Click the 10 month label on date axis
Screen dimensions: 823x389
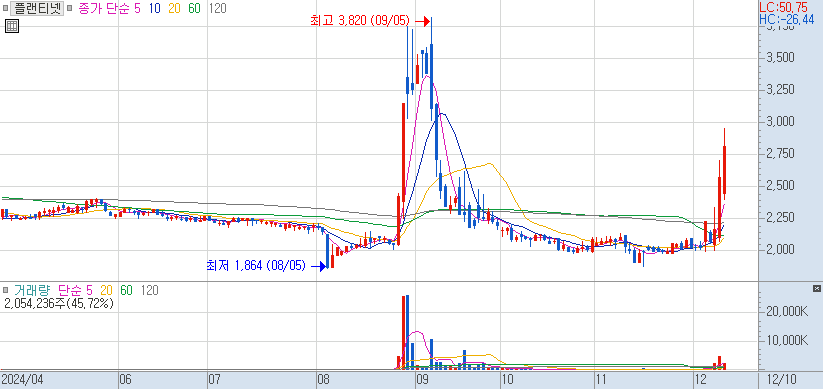508,380
